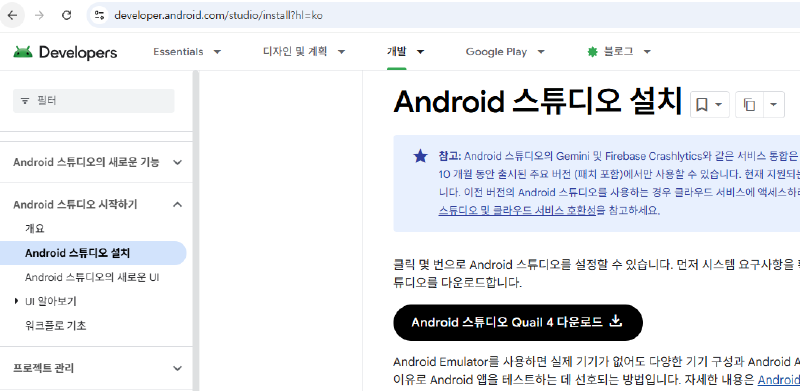Open 스튜디오 및 클라우드 서비스 호환성 link
800x391 pixels.
click(x=517, y=210)
